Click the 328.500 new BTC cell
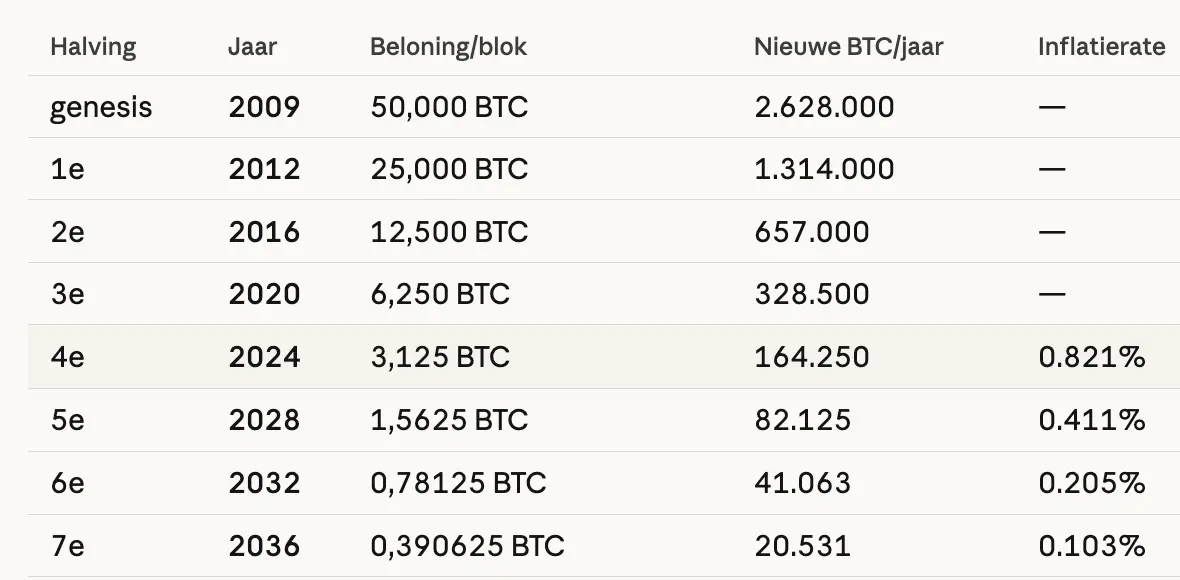Screen dimensions: 1180x580 tap(812, 294)
